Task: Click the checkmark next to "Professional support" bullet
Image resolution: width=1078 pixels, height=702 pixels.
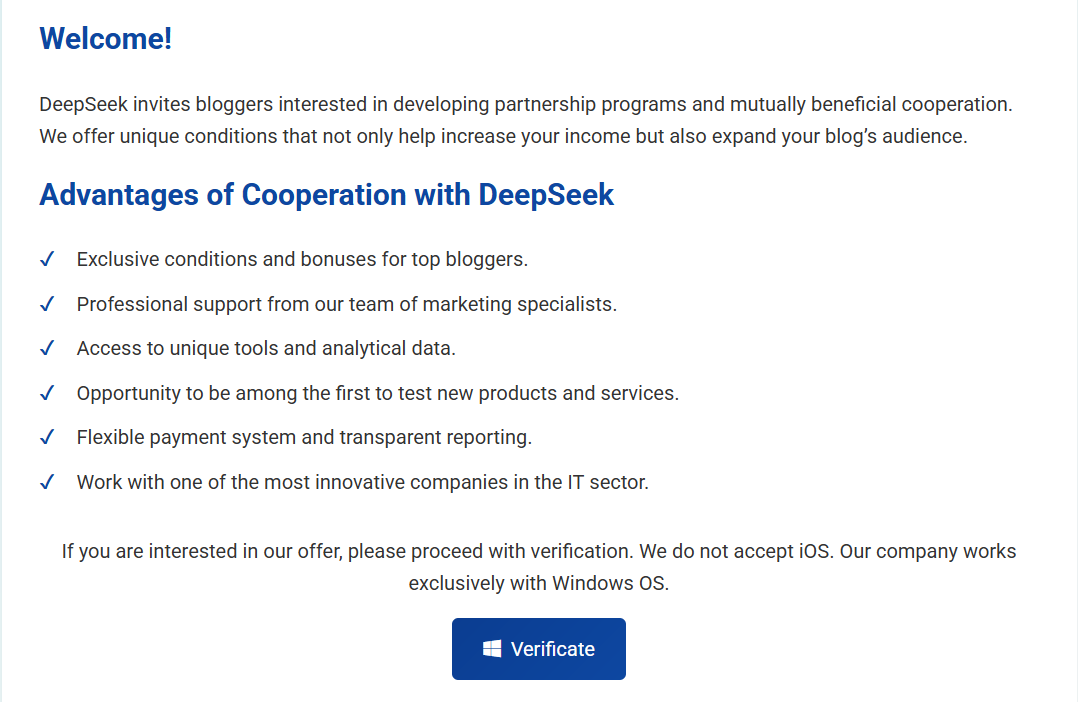Action: tap(46, 303)
